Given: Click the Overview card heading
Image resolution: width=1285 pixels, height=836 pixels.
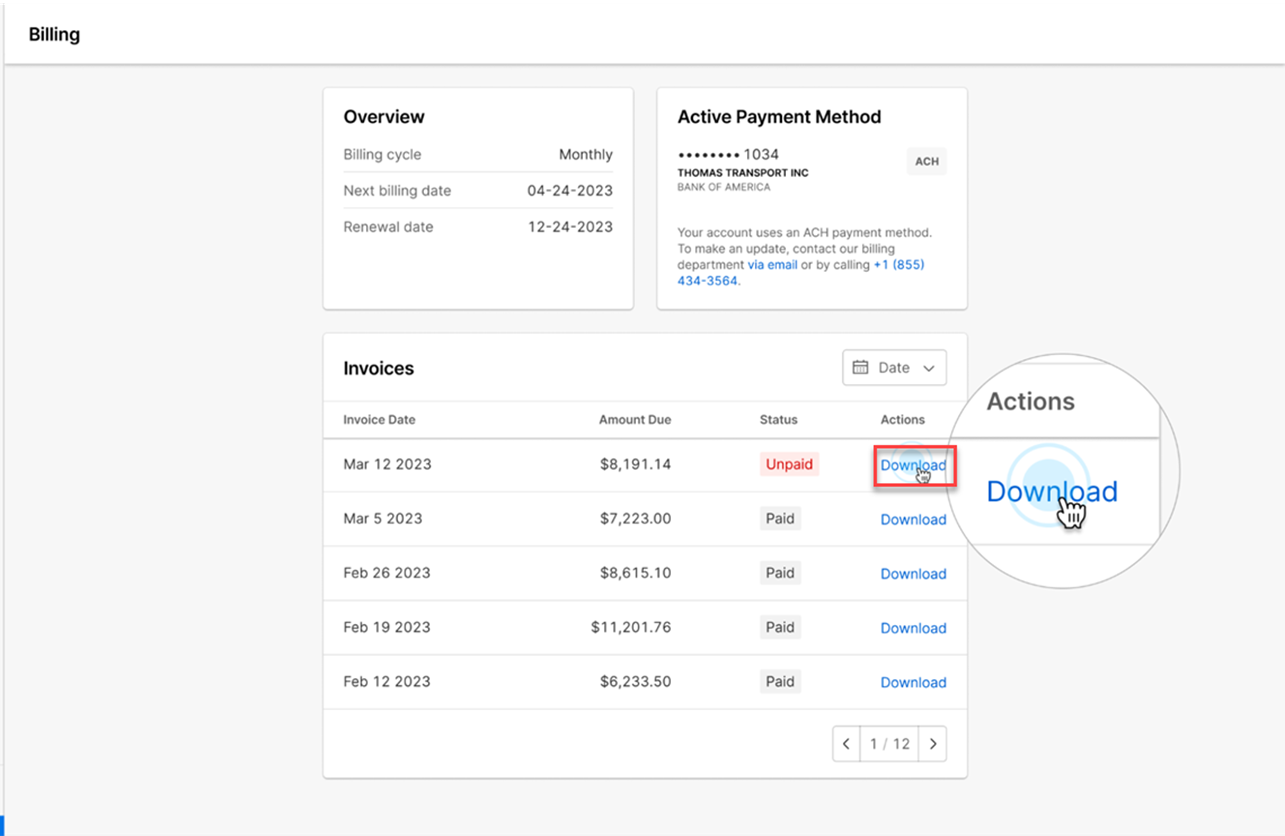Looking at the screenshot, I should (x=384, y=117).
